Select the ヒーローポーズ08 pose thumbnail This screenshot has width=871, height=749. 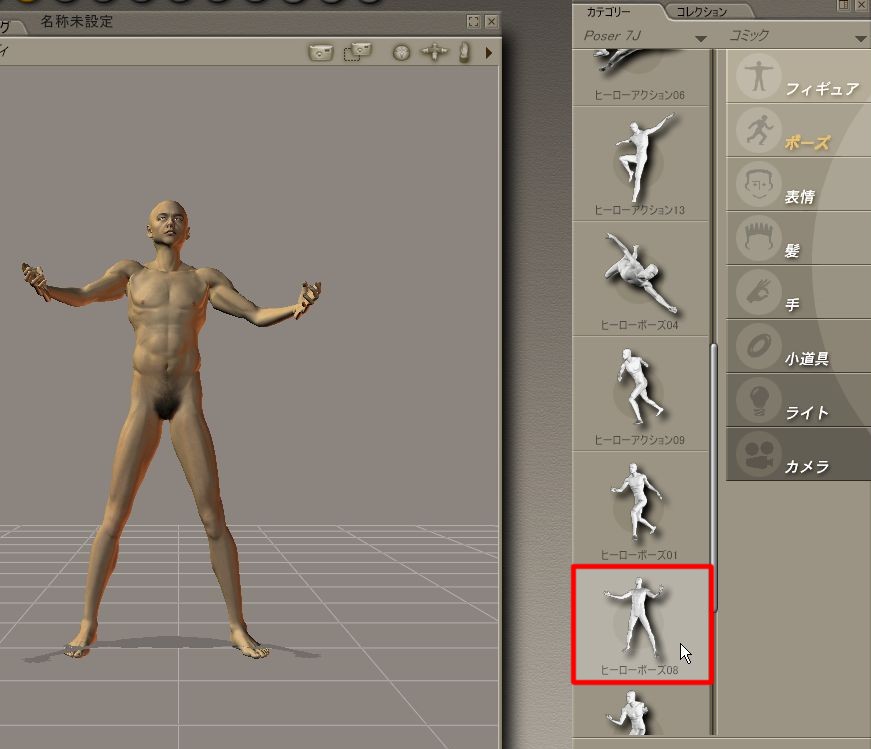coord(642,625)
